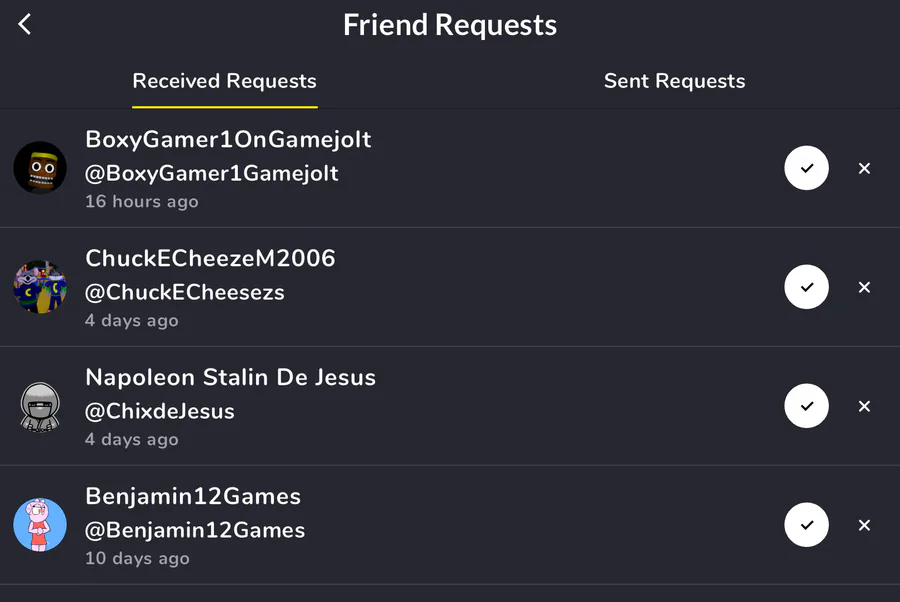Open BoxyGamer1OnGamejolt's avatar
The height and width of the screenshot is (602, 900).
click(40, 168)
